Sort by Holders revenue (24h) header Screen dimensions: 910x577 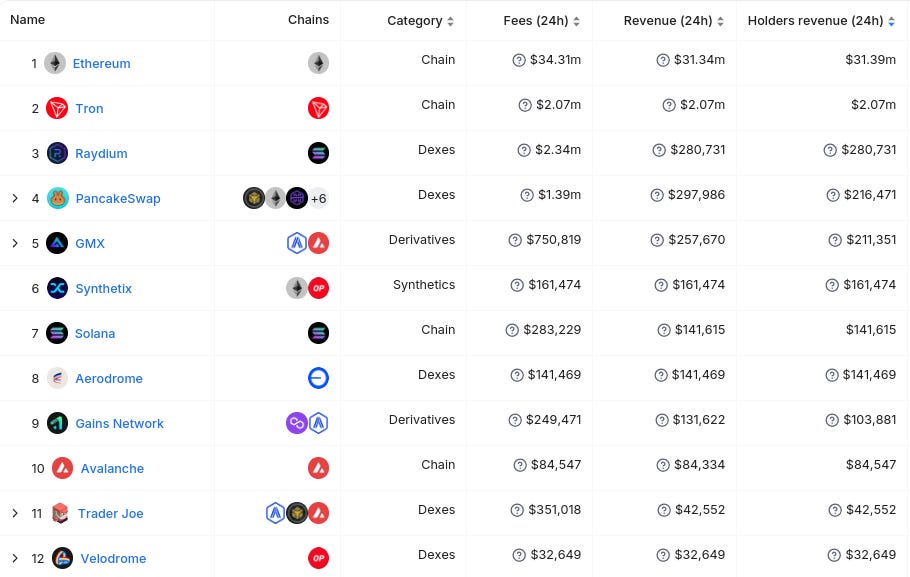821,21
